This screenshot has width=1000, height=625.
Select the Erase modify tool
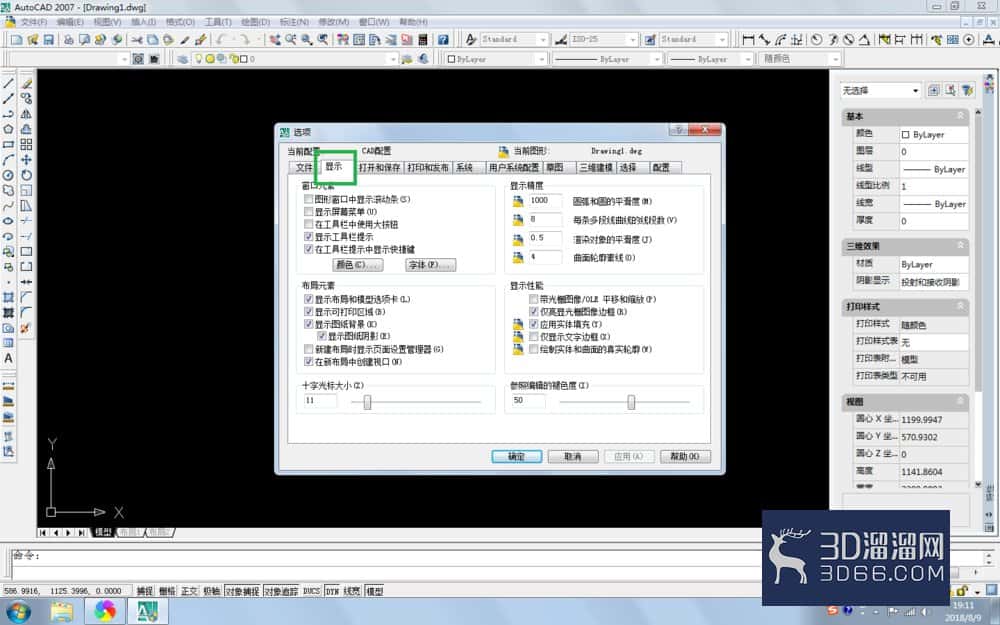click(x=26, y=84)
